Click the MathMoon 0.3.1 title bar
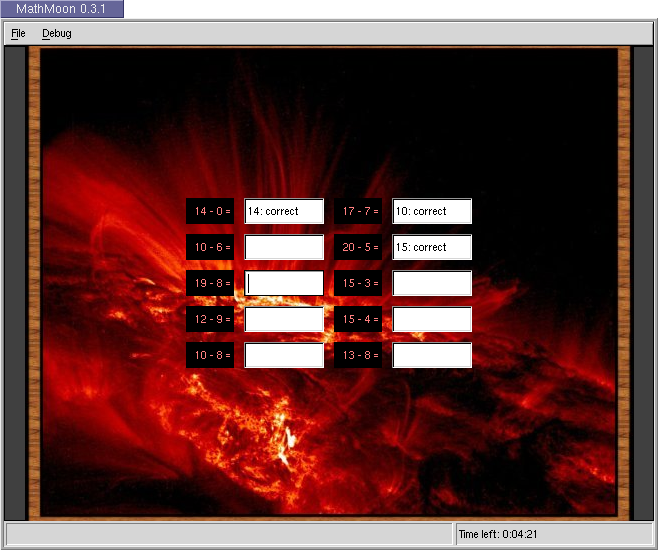658x550 pixels. (62, 9)
